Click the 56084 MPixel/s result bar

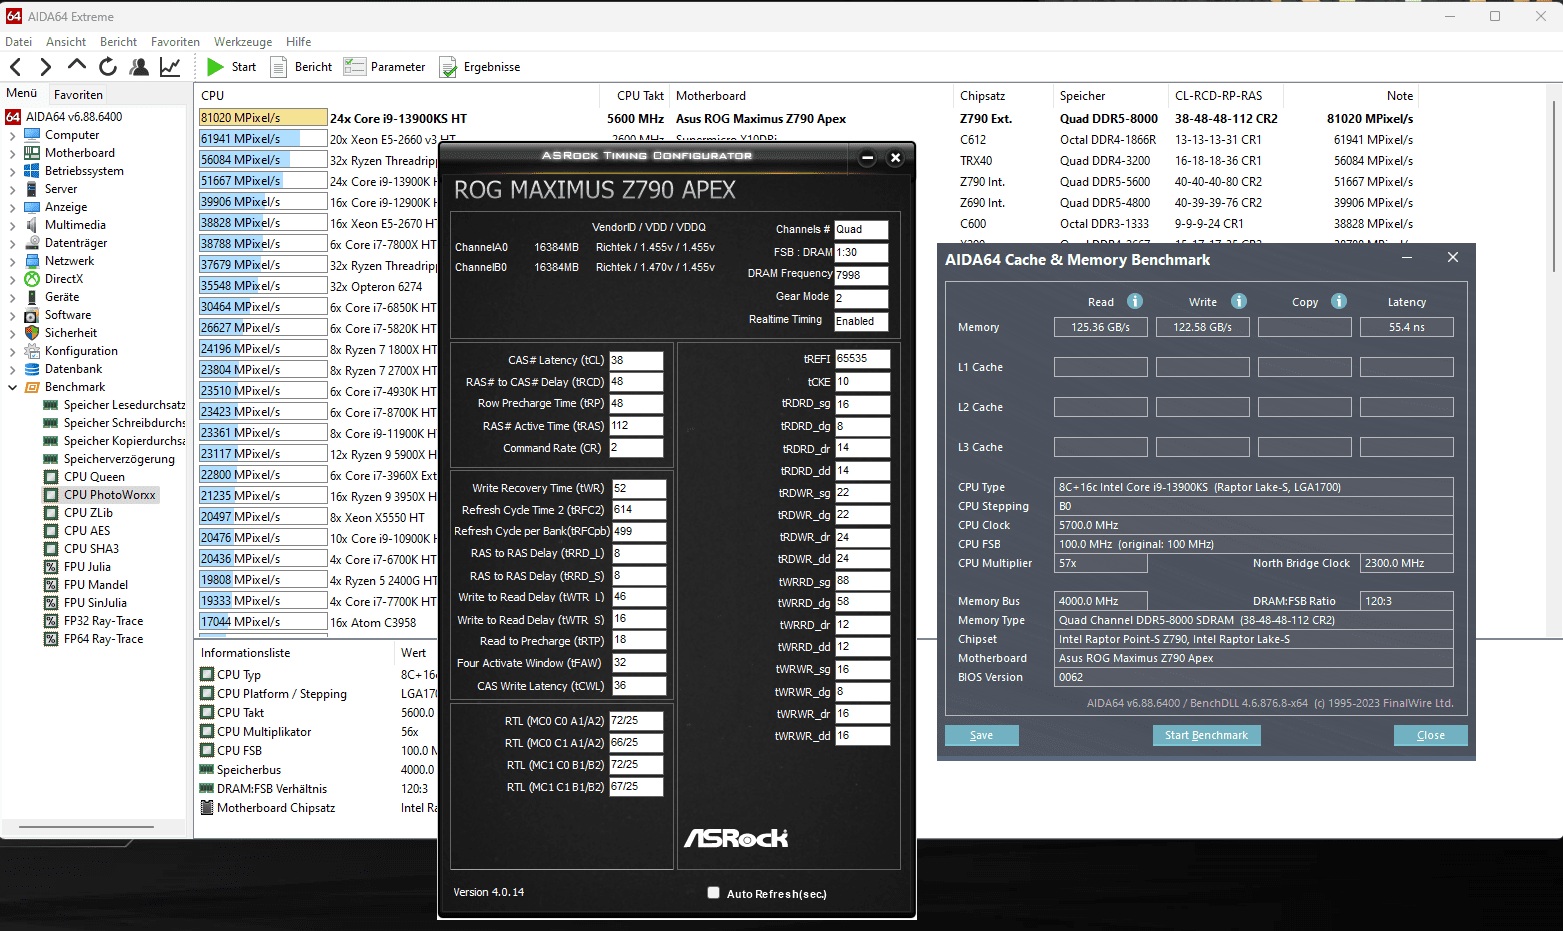(263, 160)
